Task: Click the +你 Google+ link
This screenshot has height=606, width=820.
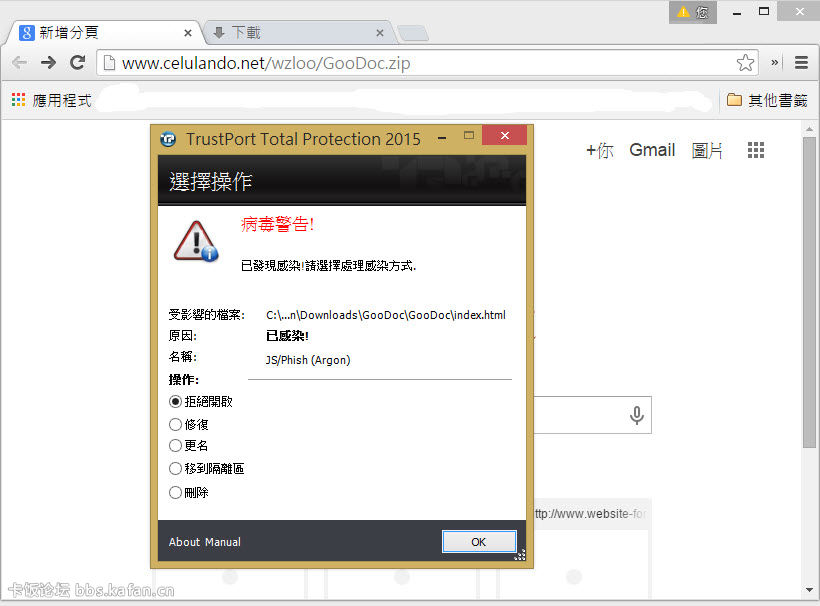Action: pos(599,151)
